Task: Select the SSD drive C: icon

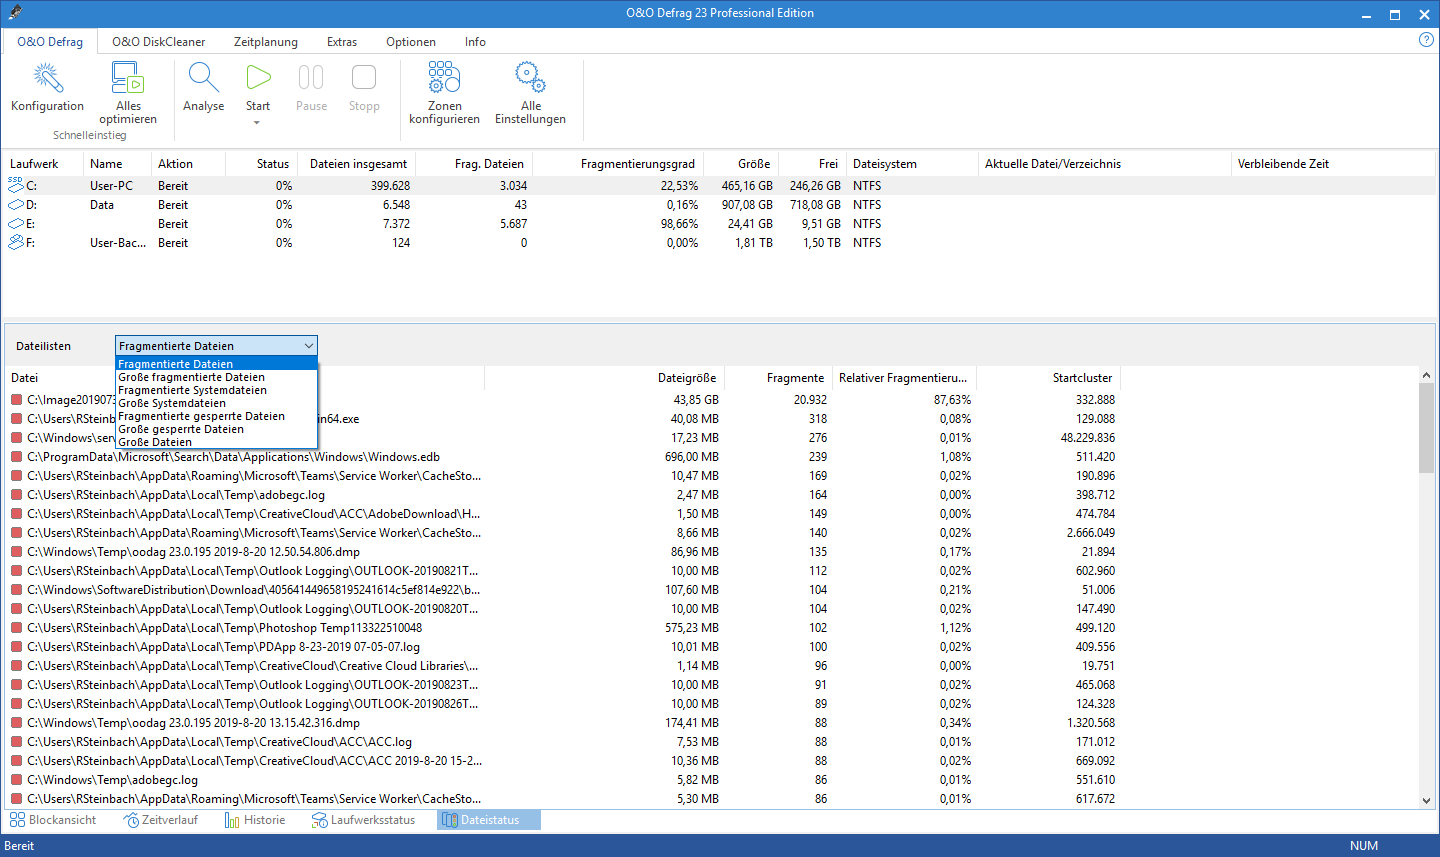Action: 15,185
